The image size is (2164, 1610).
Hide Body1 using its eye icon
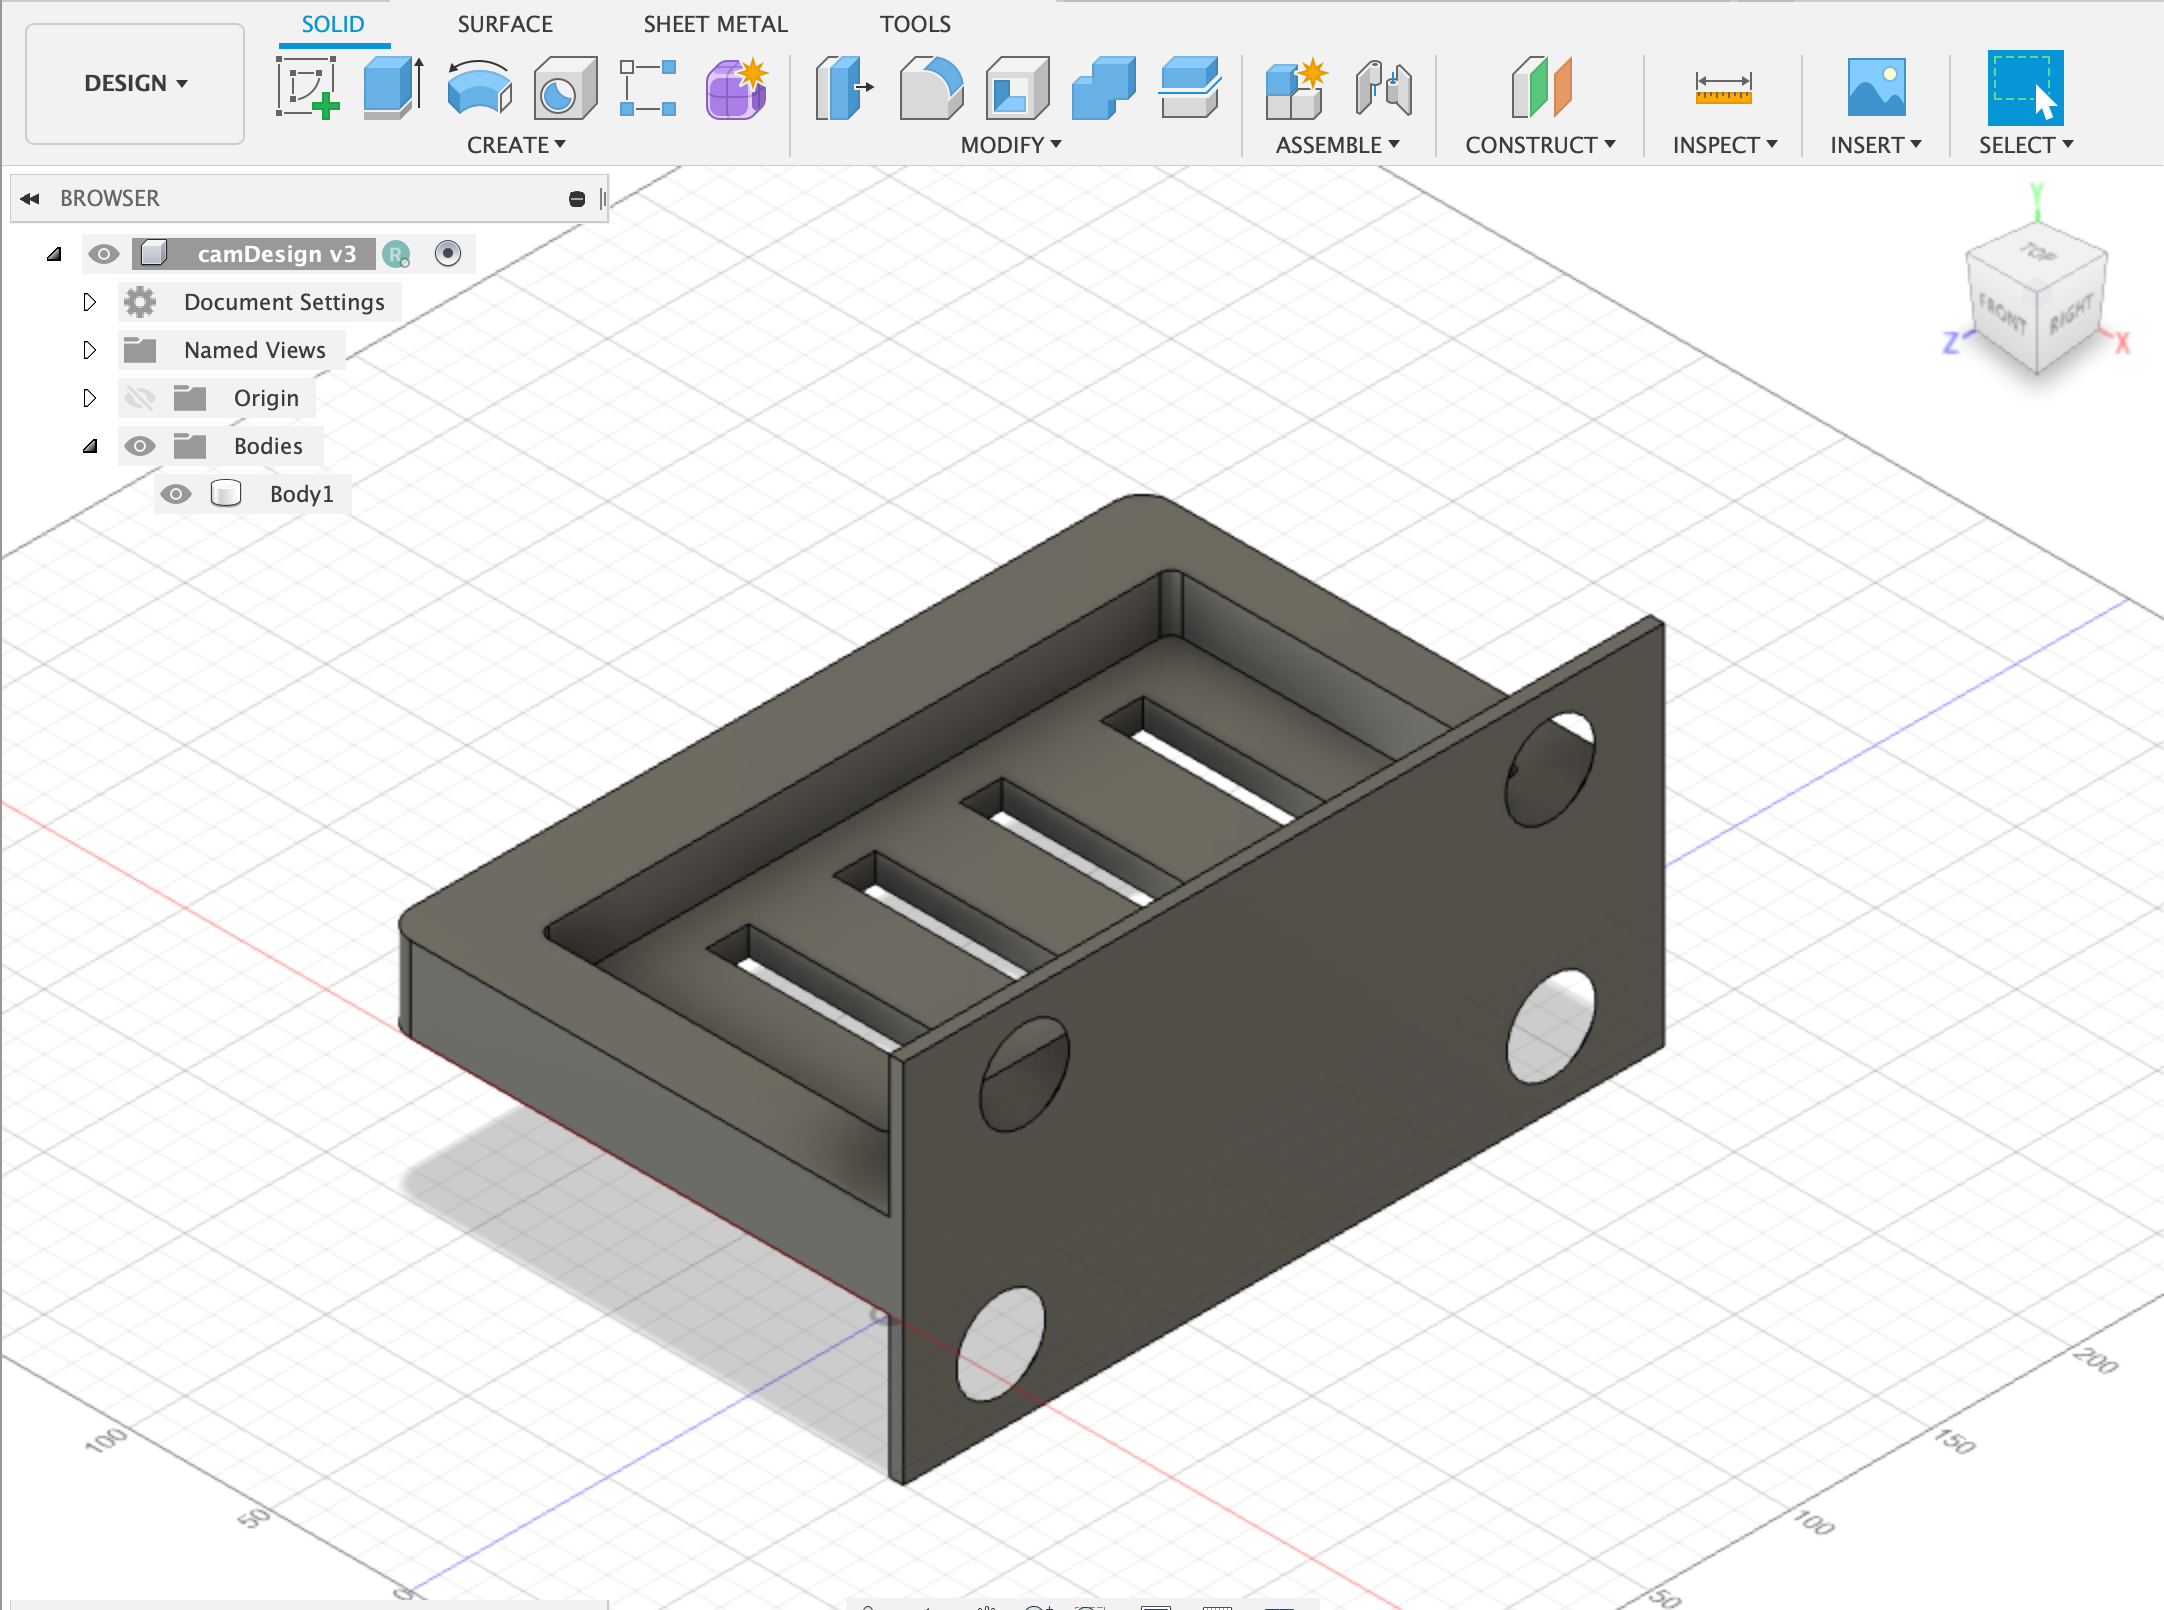click(176, 494)
